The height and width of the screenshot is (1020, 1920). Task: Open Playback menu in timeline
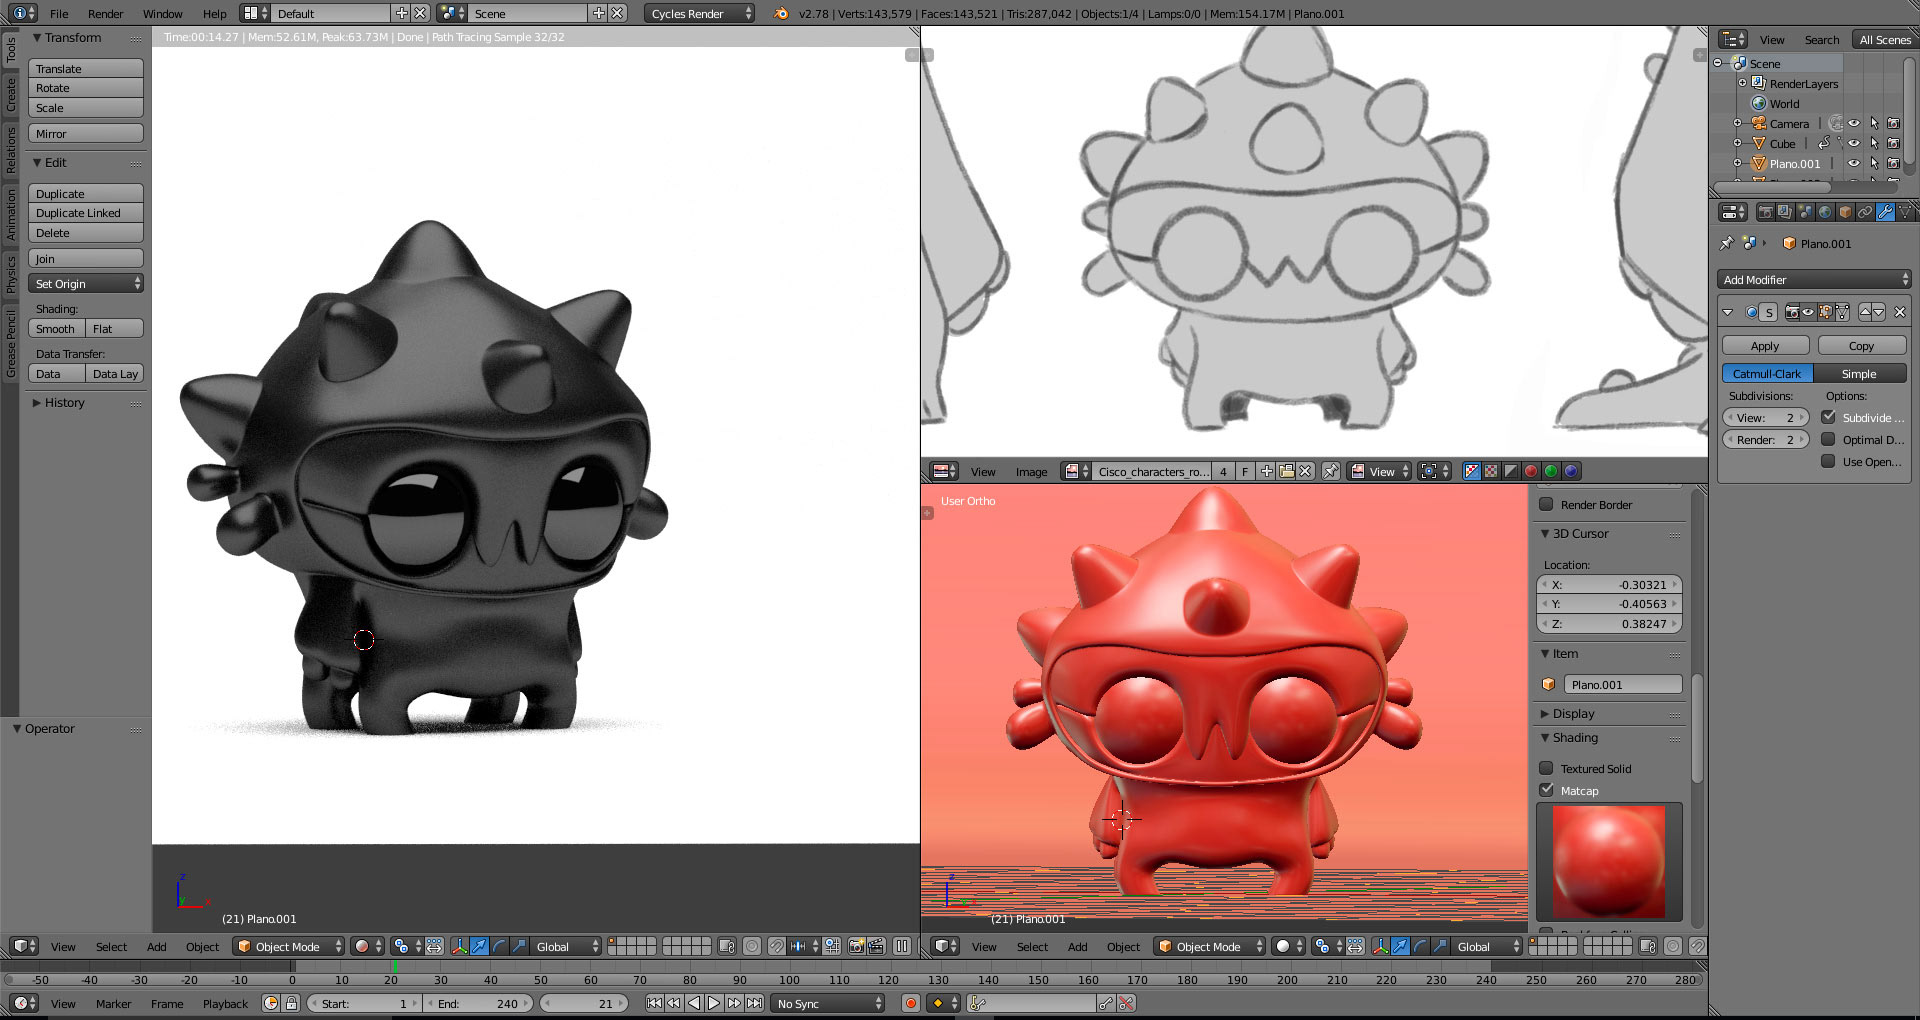(x=225, y=1004)
